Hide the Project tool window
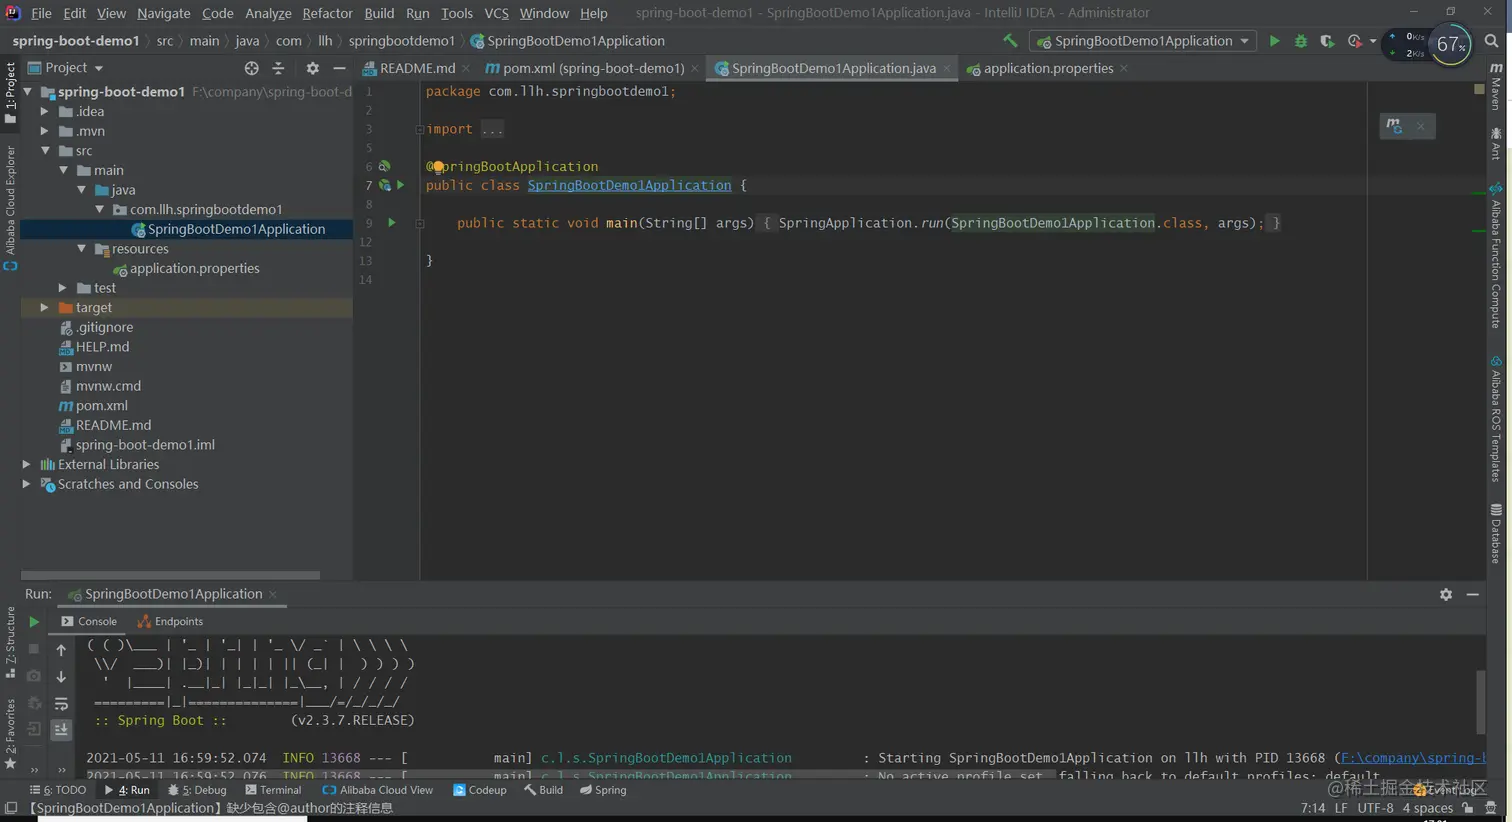Image resolution: width=1512 pixels, height=822 pixels. (x=339, y=68)
